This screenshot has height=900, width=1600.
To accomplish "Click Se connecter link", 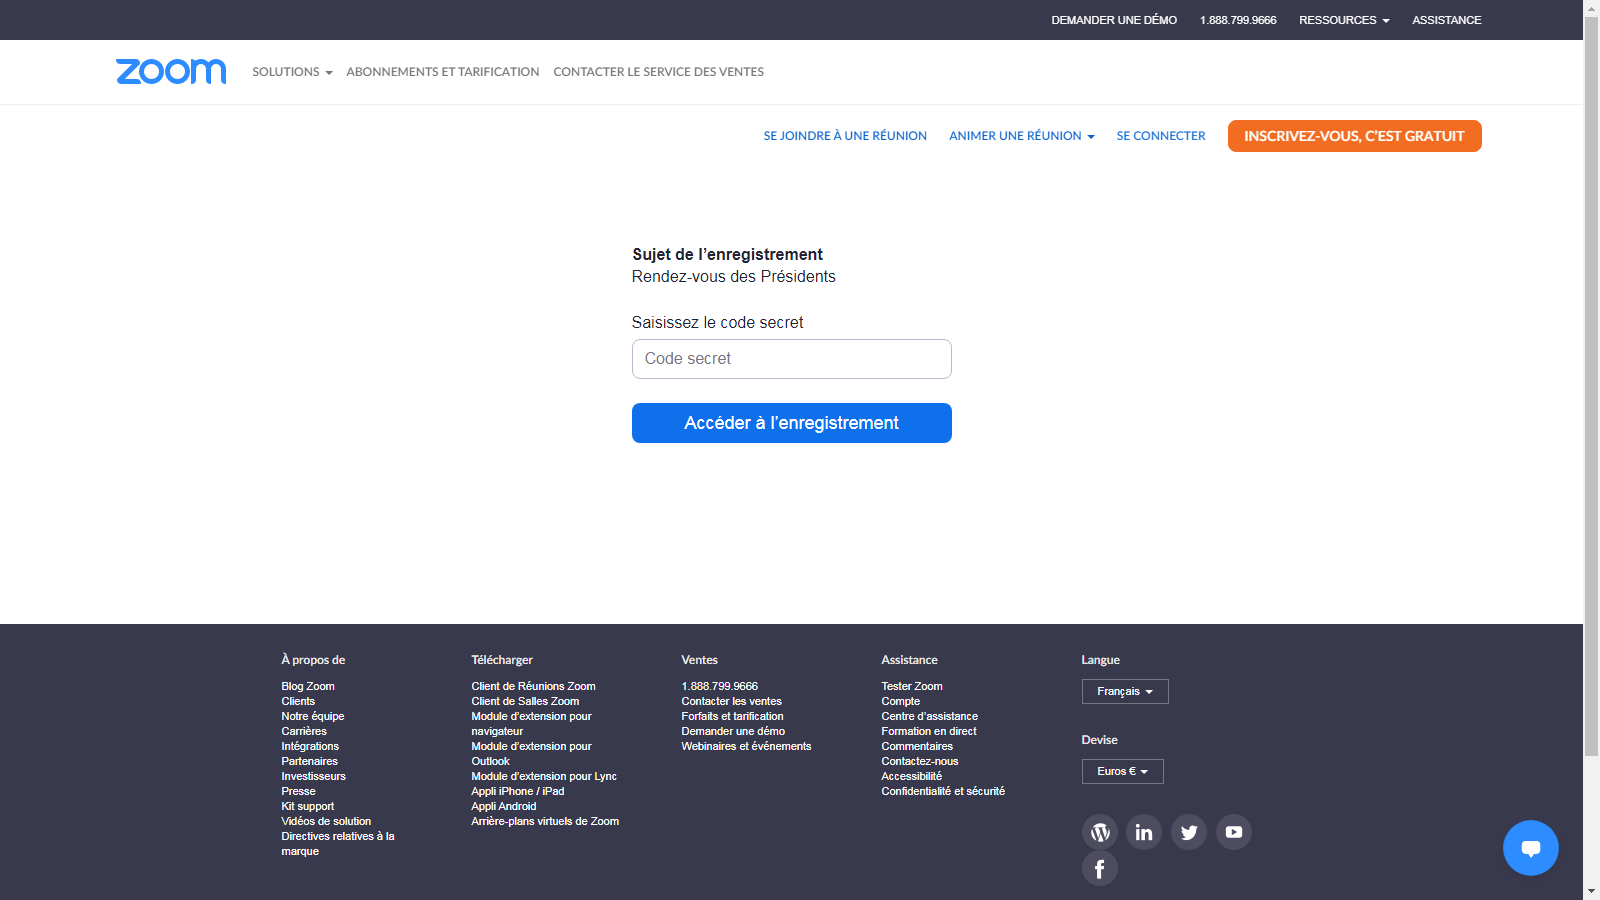I will pos(1160,136).
